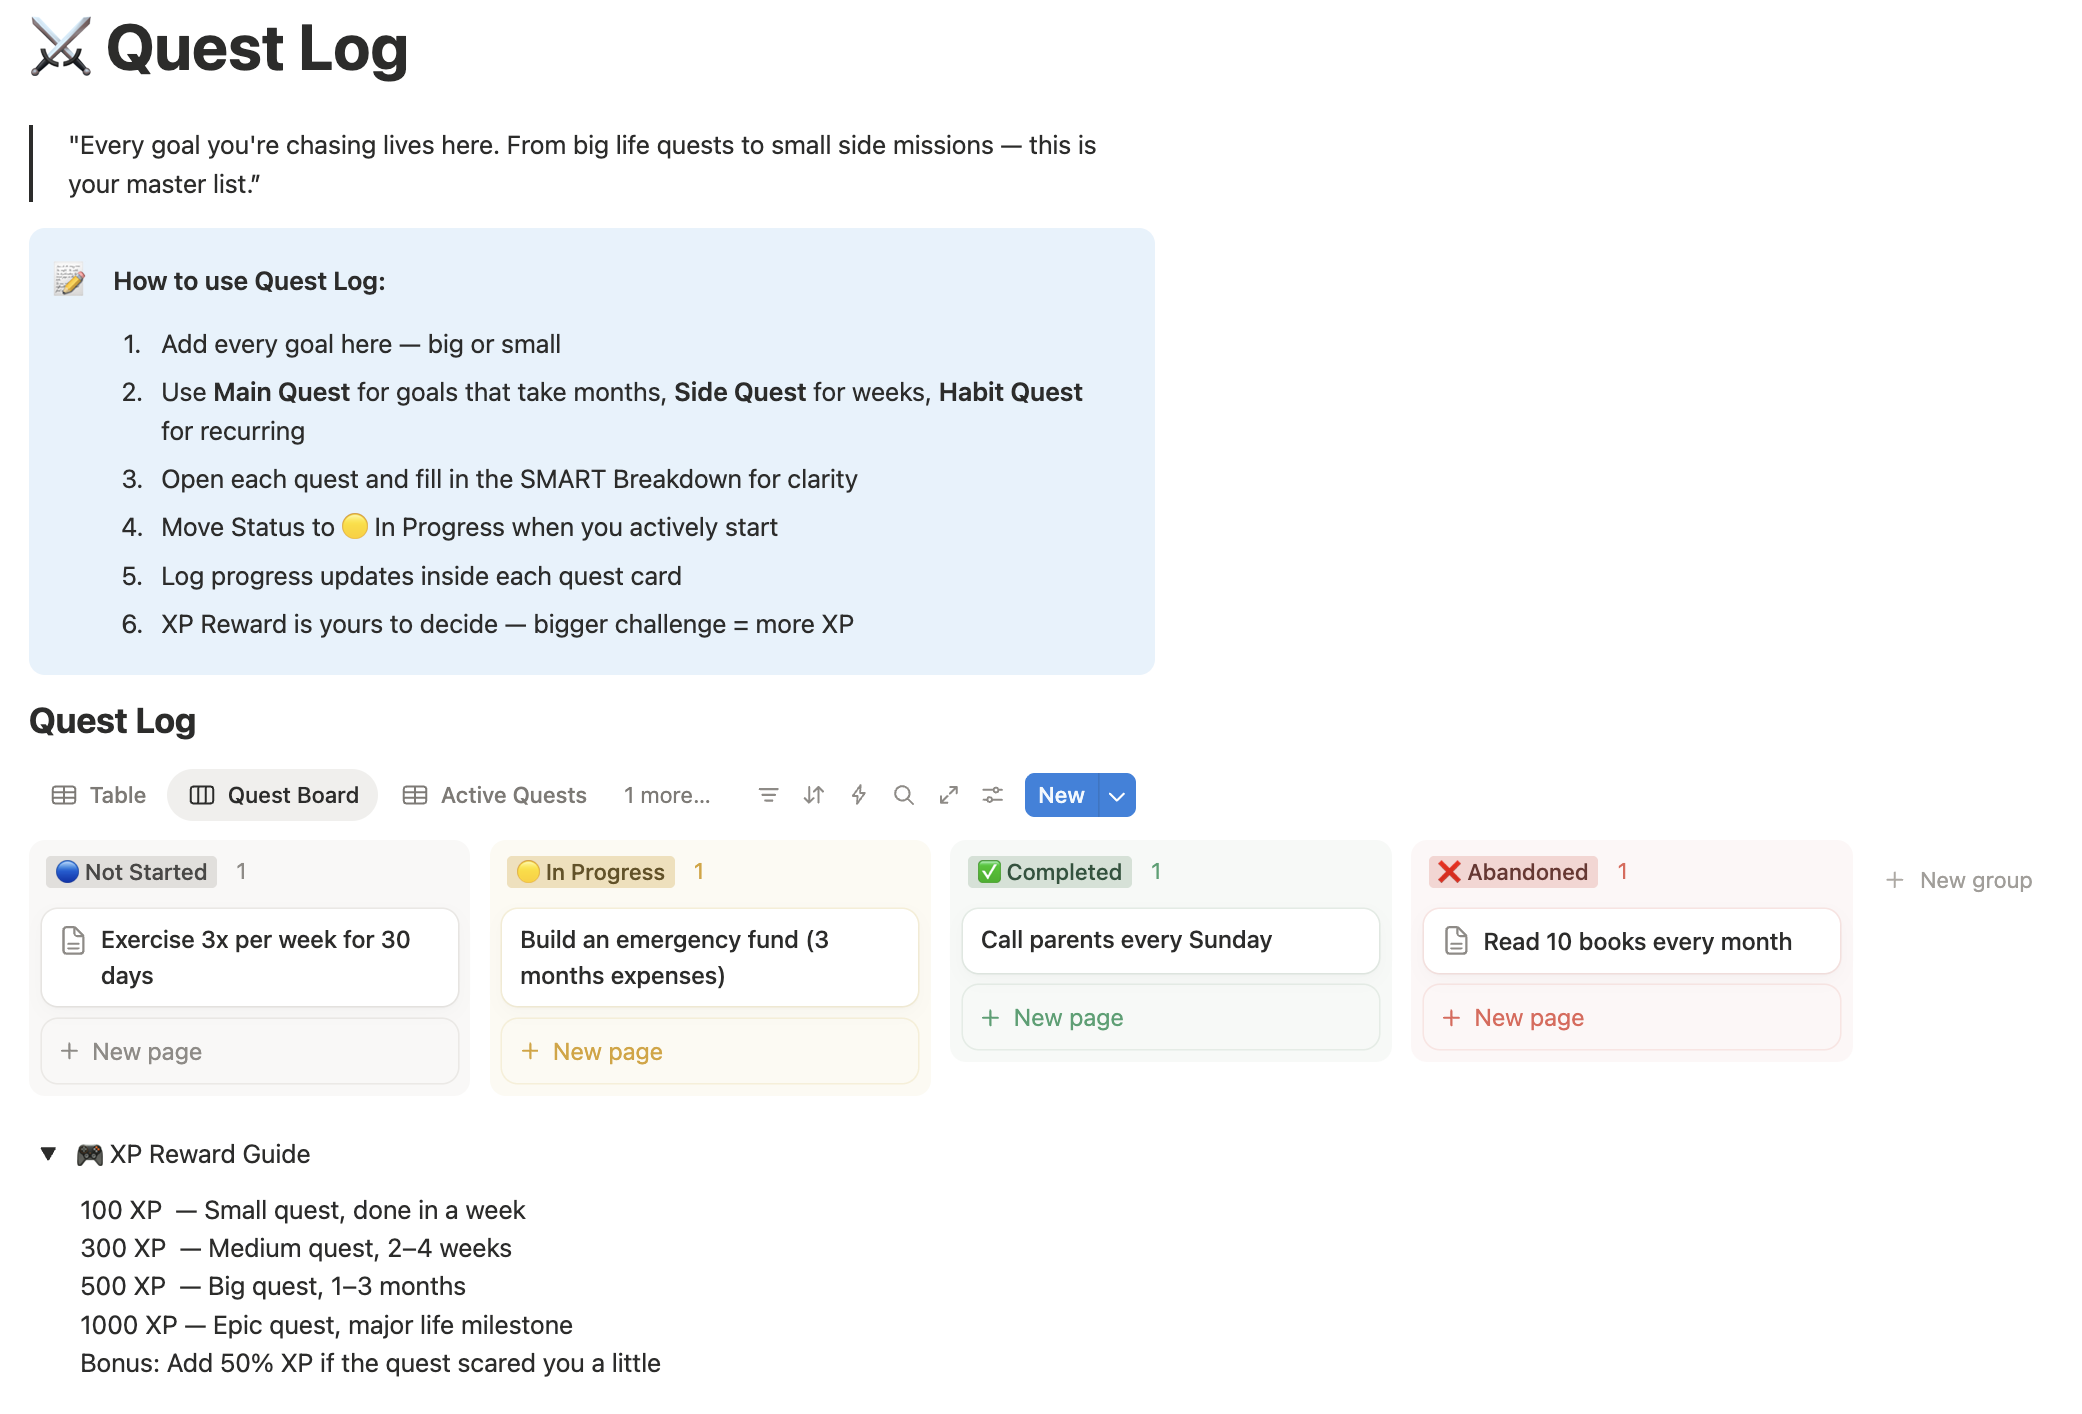This screenshot has height=1414, width=2082.
Task: Click the Abandoned status tag
Action: [x=1513, y=872]
